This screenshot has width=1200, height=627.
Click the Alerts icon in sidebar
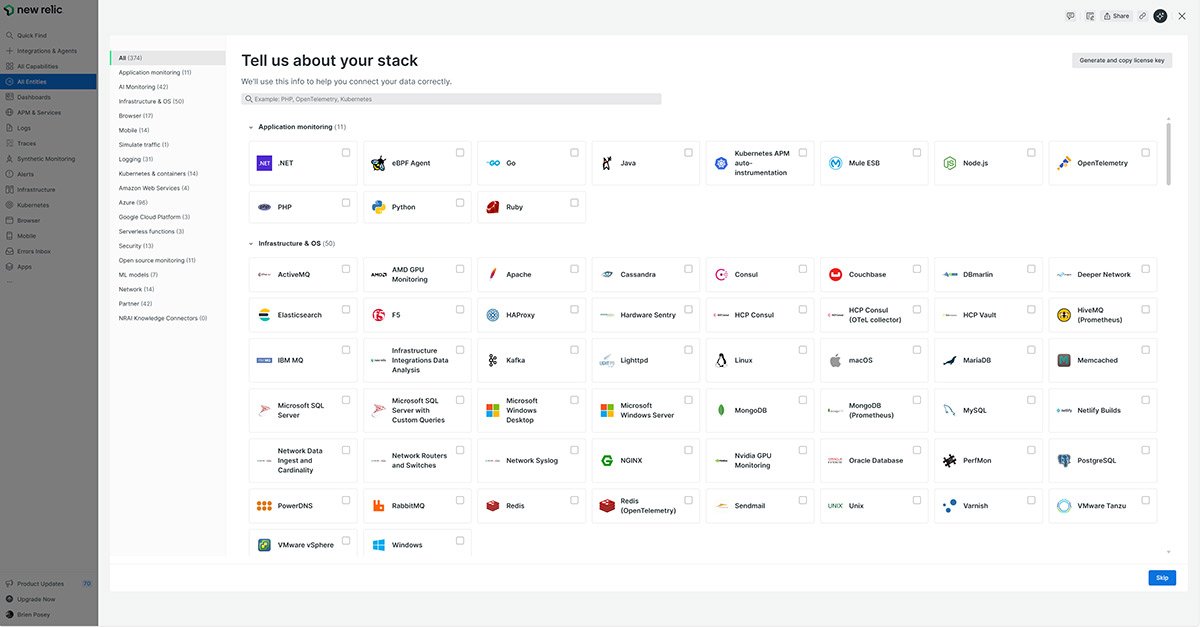coord(10,174)
